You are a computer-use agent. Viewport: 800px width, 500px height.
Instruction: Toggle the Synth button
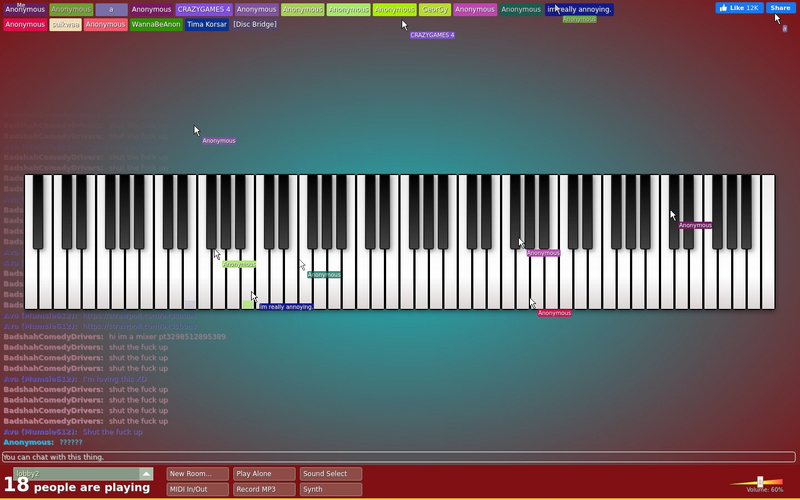[331, 489]
